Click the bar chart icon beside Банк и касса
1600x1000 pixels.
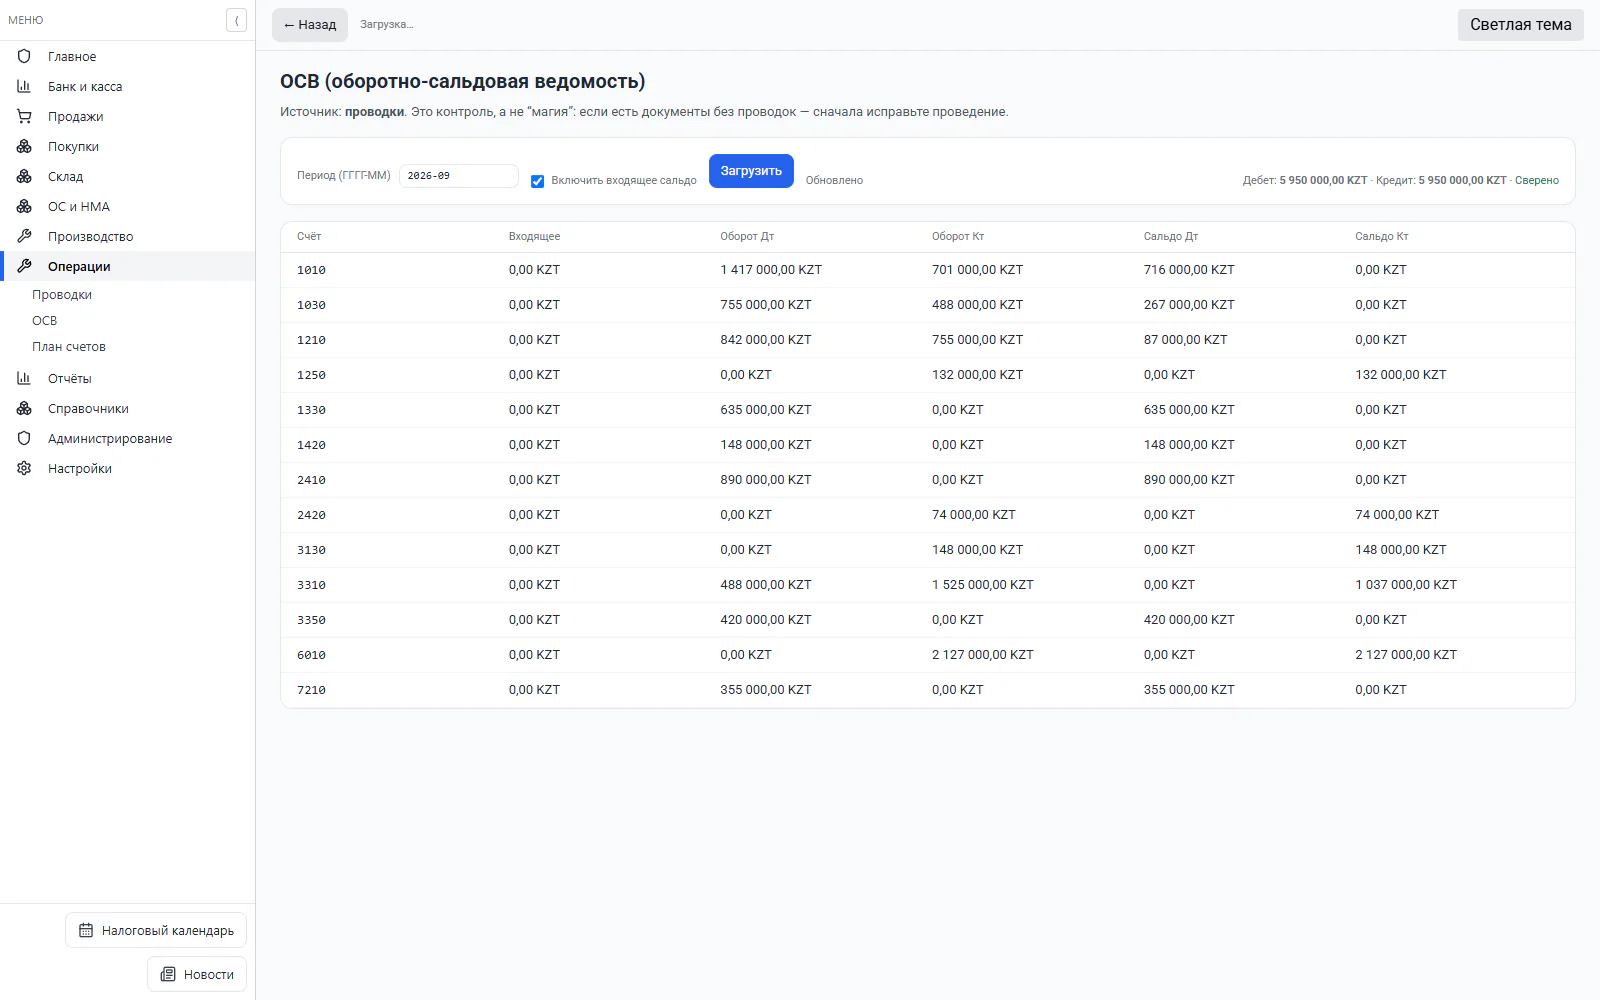(24, 86)
